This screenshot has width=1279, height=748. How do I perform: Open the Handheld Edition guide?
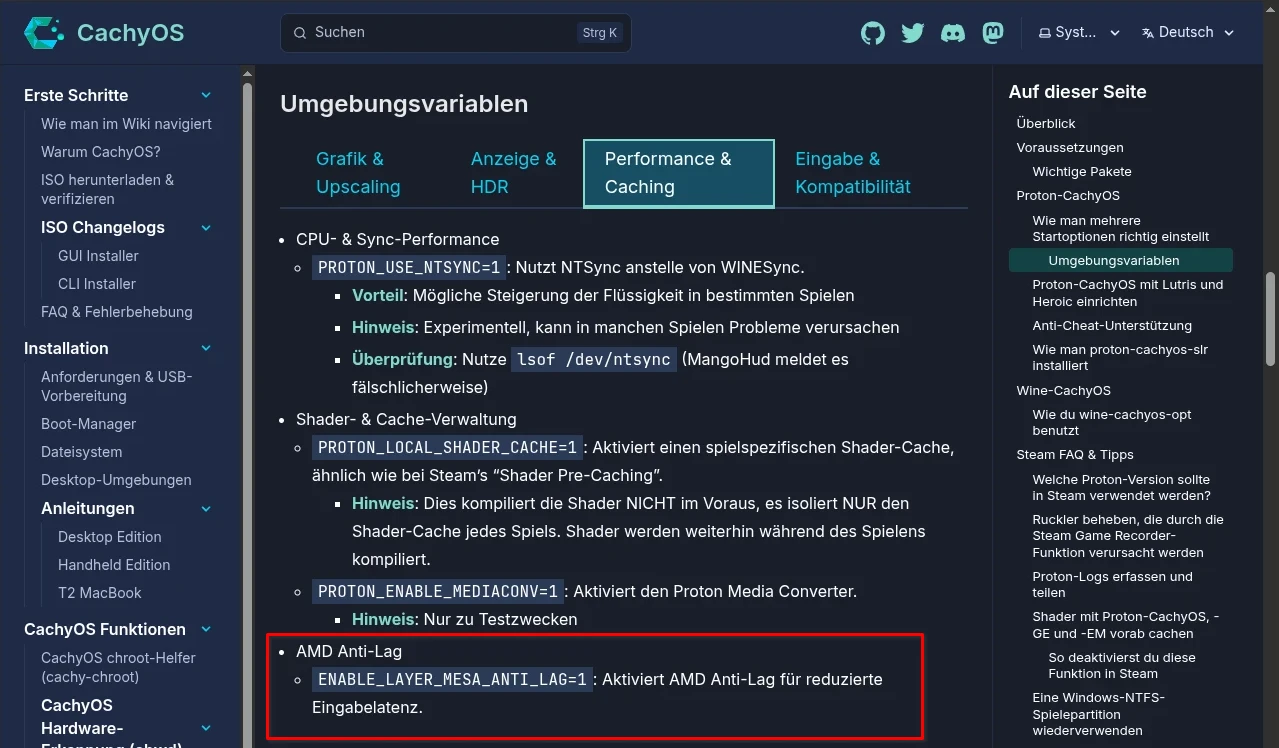pos(114,565)
